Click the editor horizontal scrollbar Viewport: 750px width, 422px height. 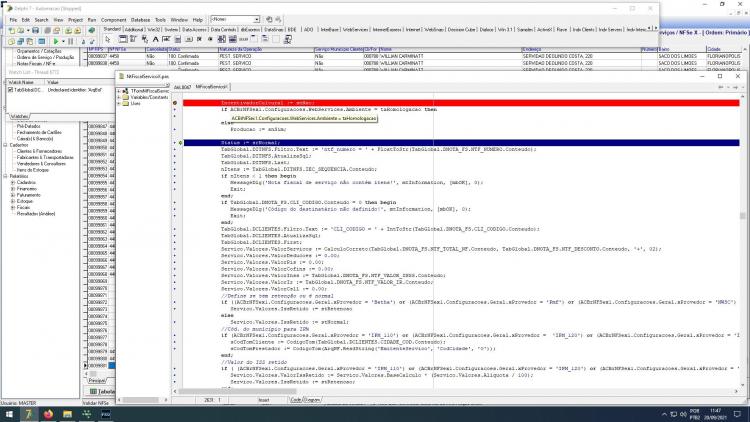tap(456, 391)
